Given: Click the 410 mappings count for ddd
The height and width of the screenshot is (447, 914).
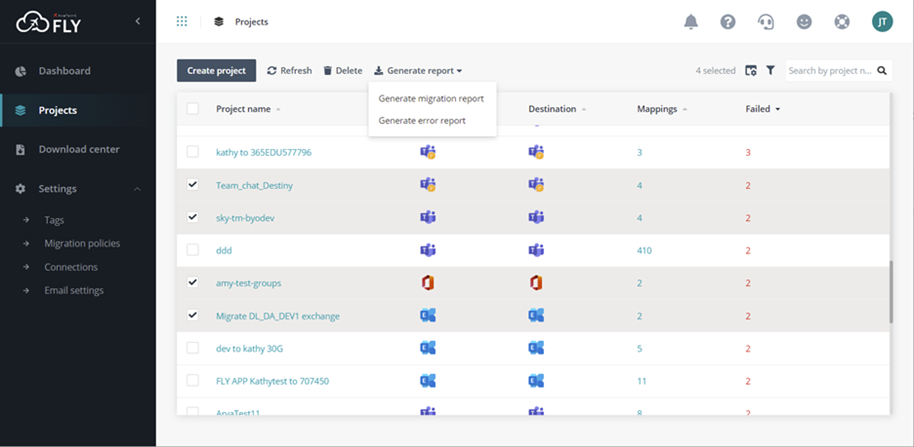Looking at the screenshot, I should tap(644, 251).
